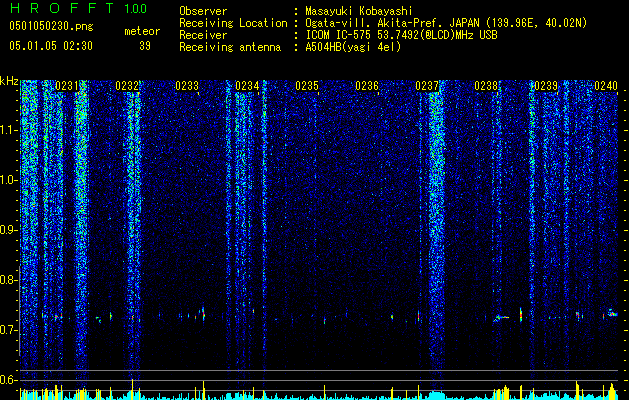Click observer name Masayuki Kobayashi
Viewport: 629px width, 400px height.
[x=359, y=12]
